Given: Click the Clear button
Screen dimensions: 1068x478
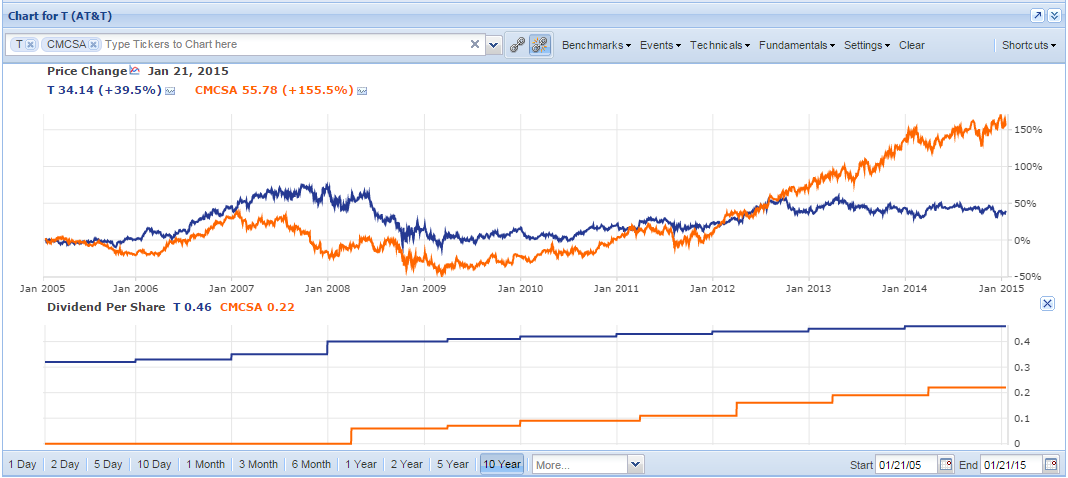Looking at the screenshot, I should pos(911,45).
